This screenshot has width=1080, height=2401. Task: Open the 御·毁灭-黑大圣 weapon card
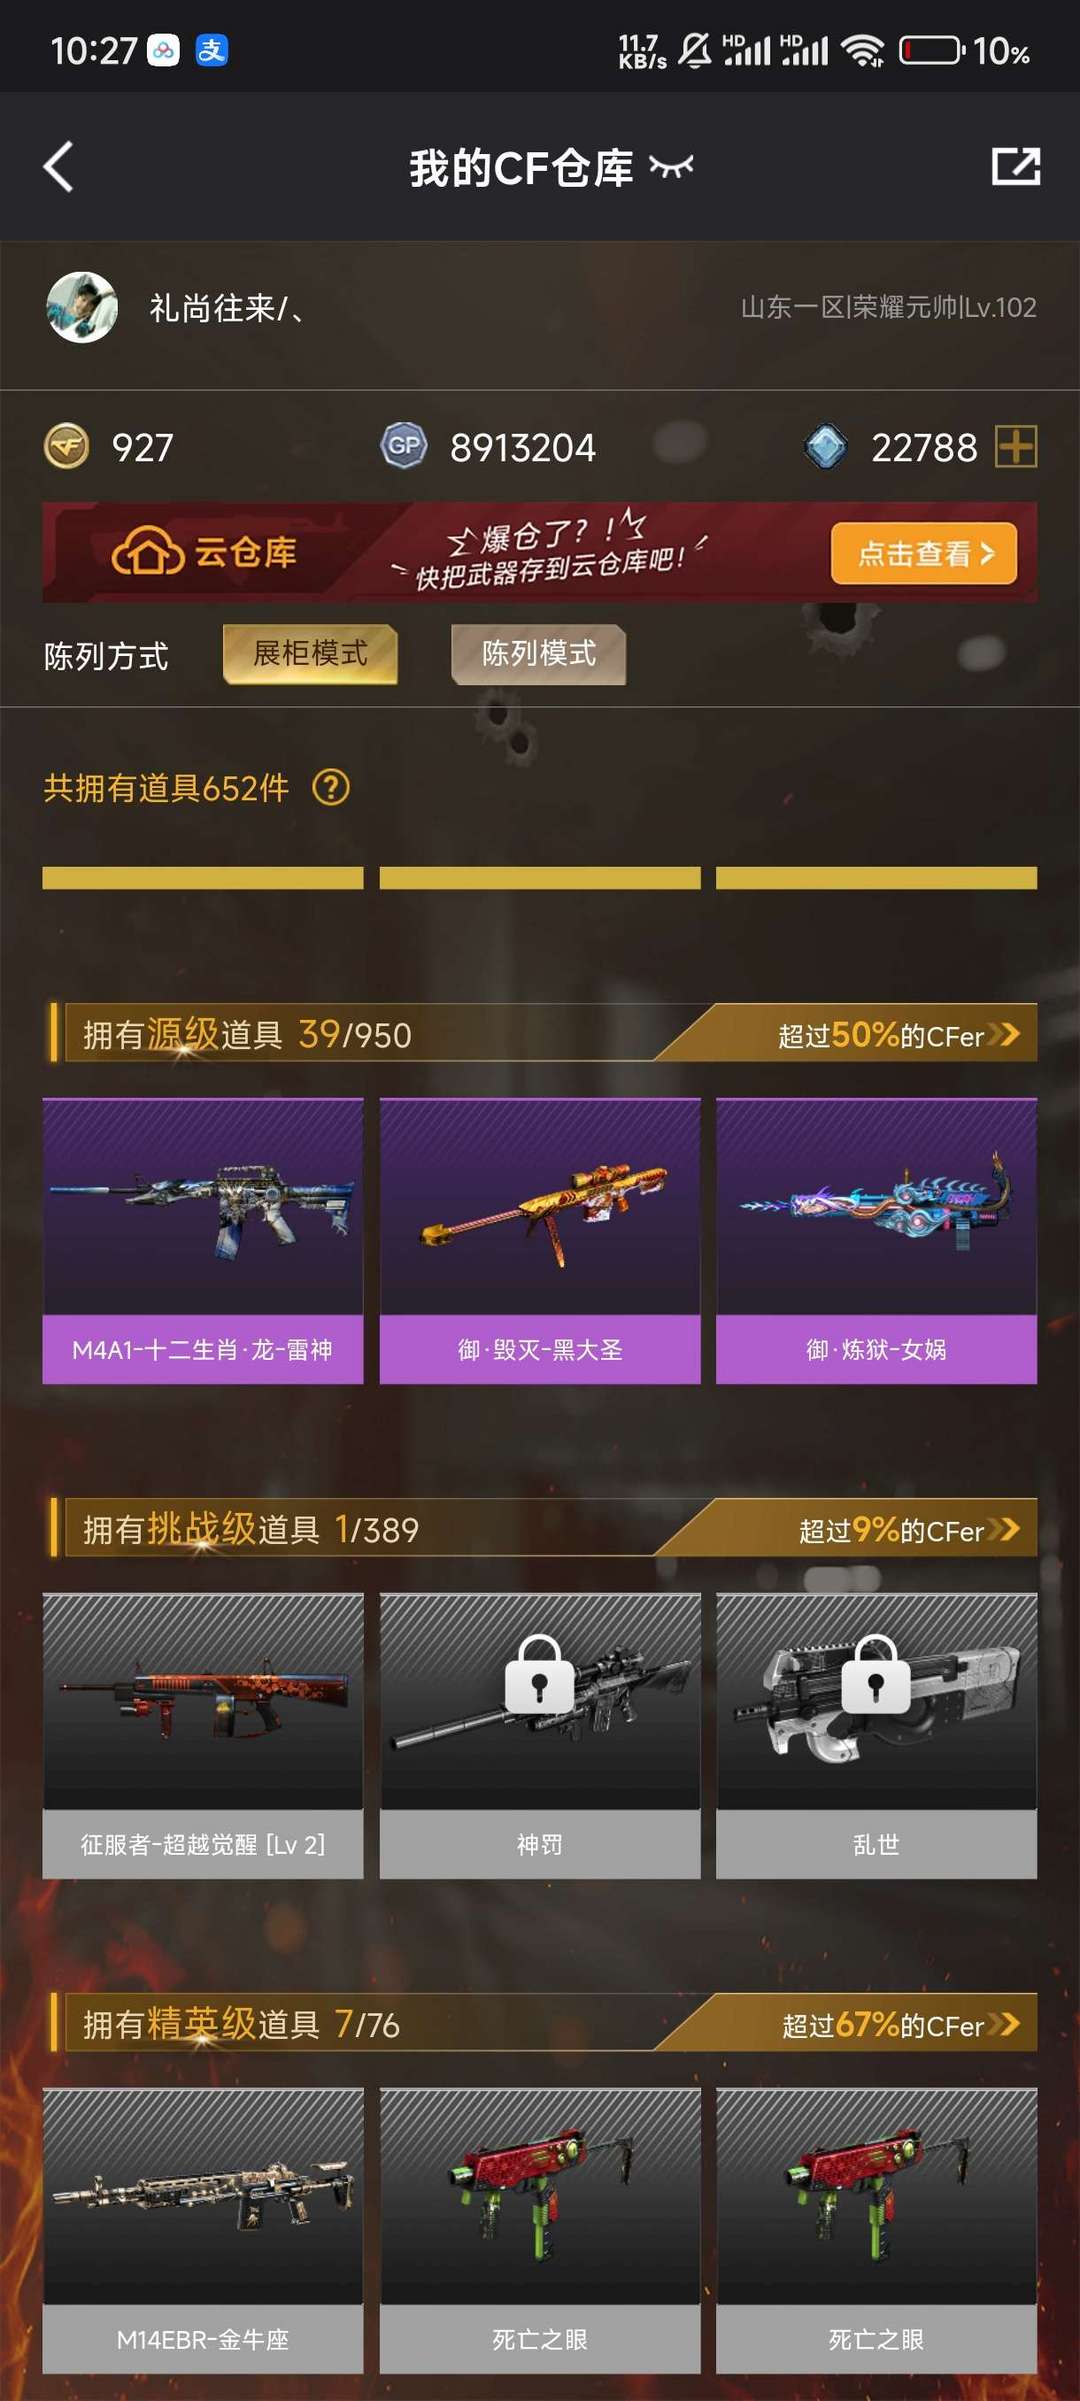point(539,1241)
